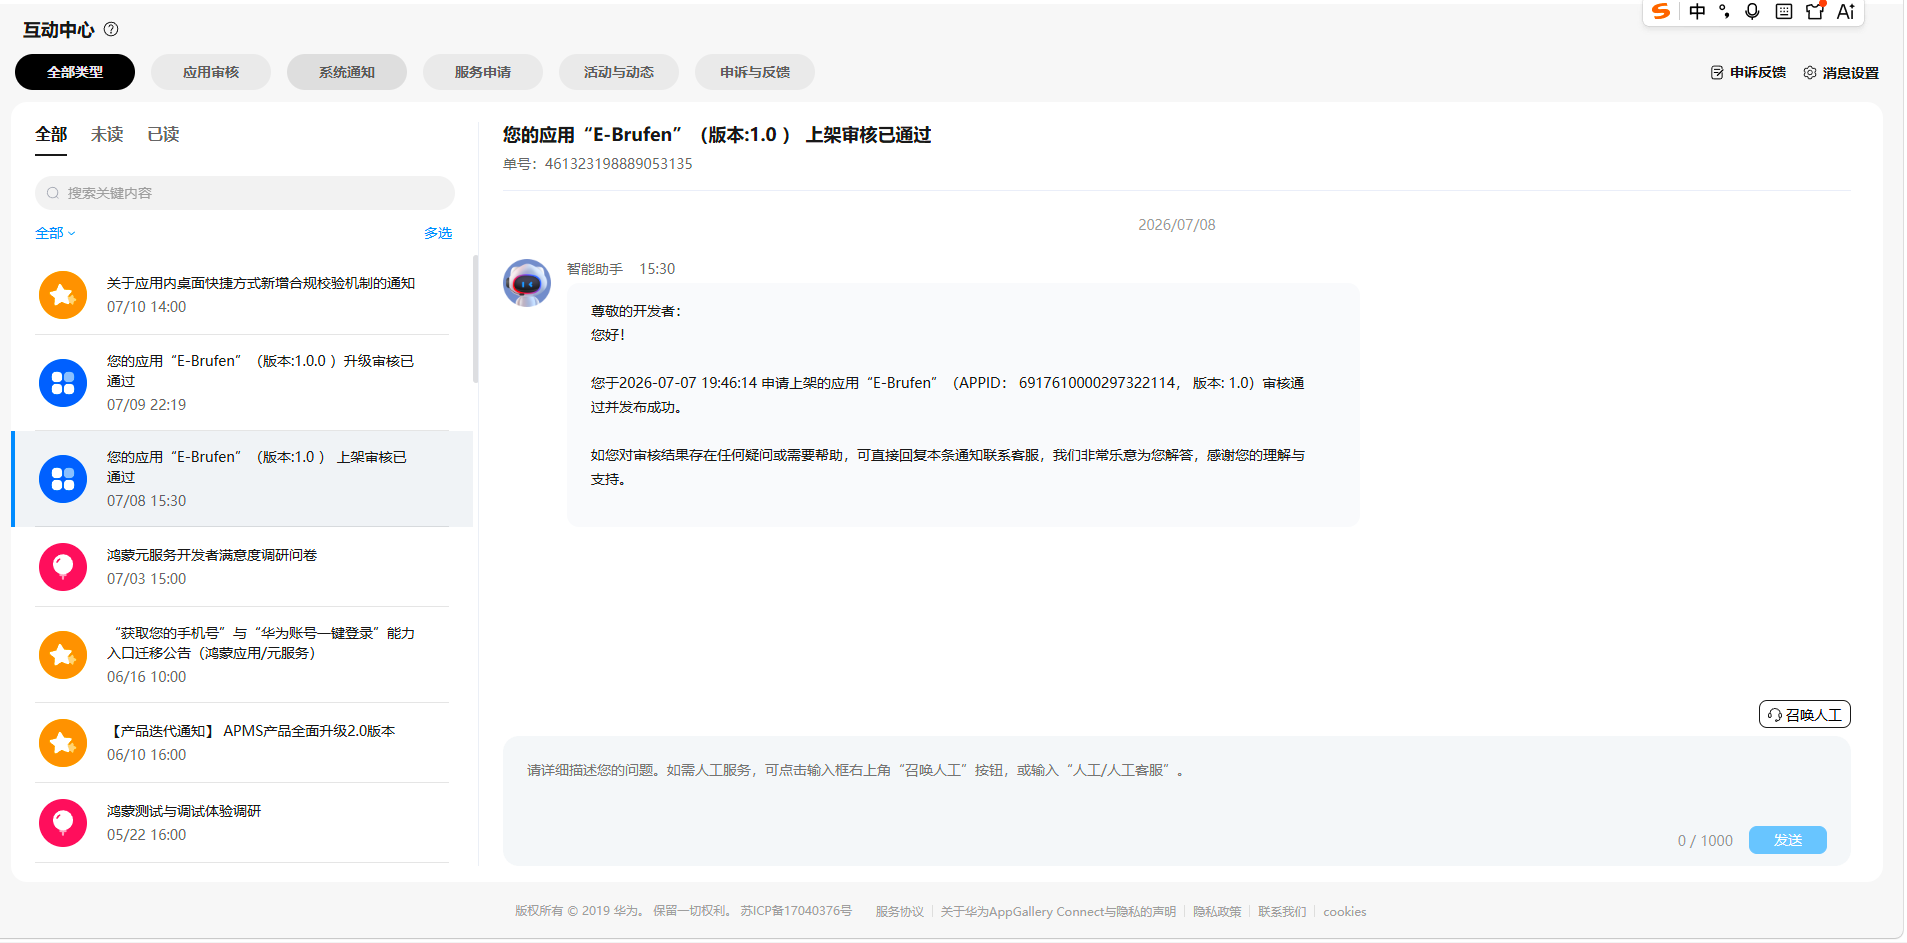Click the 多选 multi-select link

coord(438,233)
